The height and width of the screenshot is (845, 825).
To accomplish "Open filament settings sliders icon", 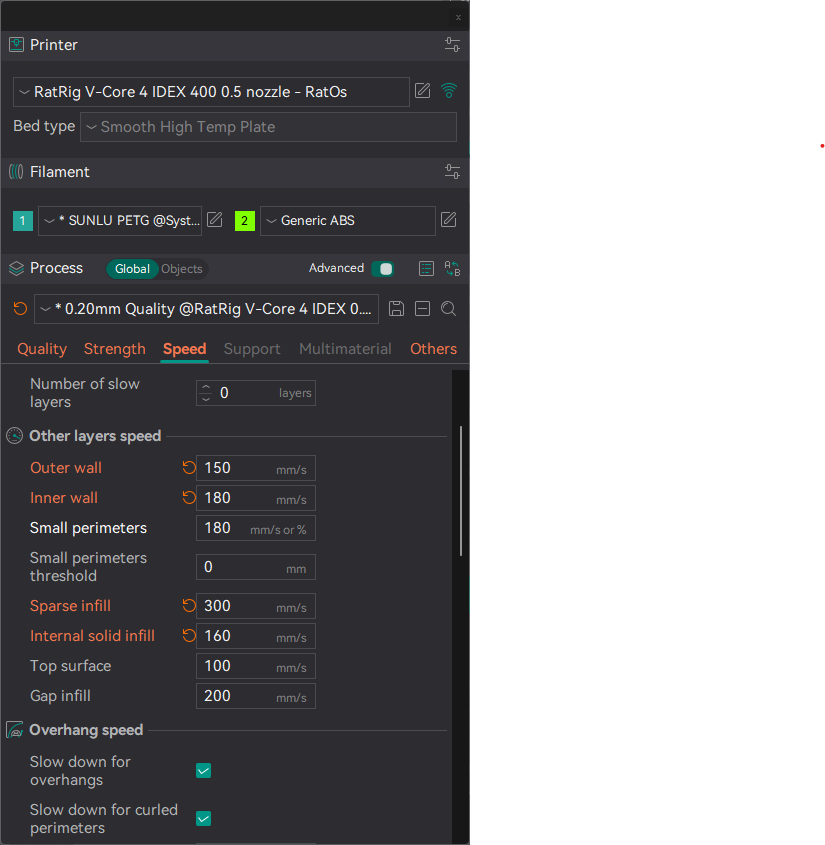I will (x=452, y=172).
